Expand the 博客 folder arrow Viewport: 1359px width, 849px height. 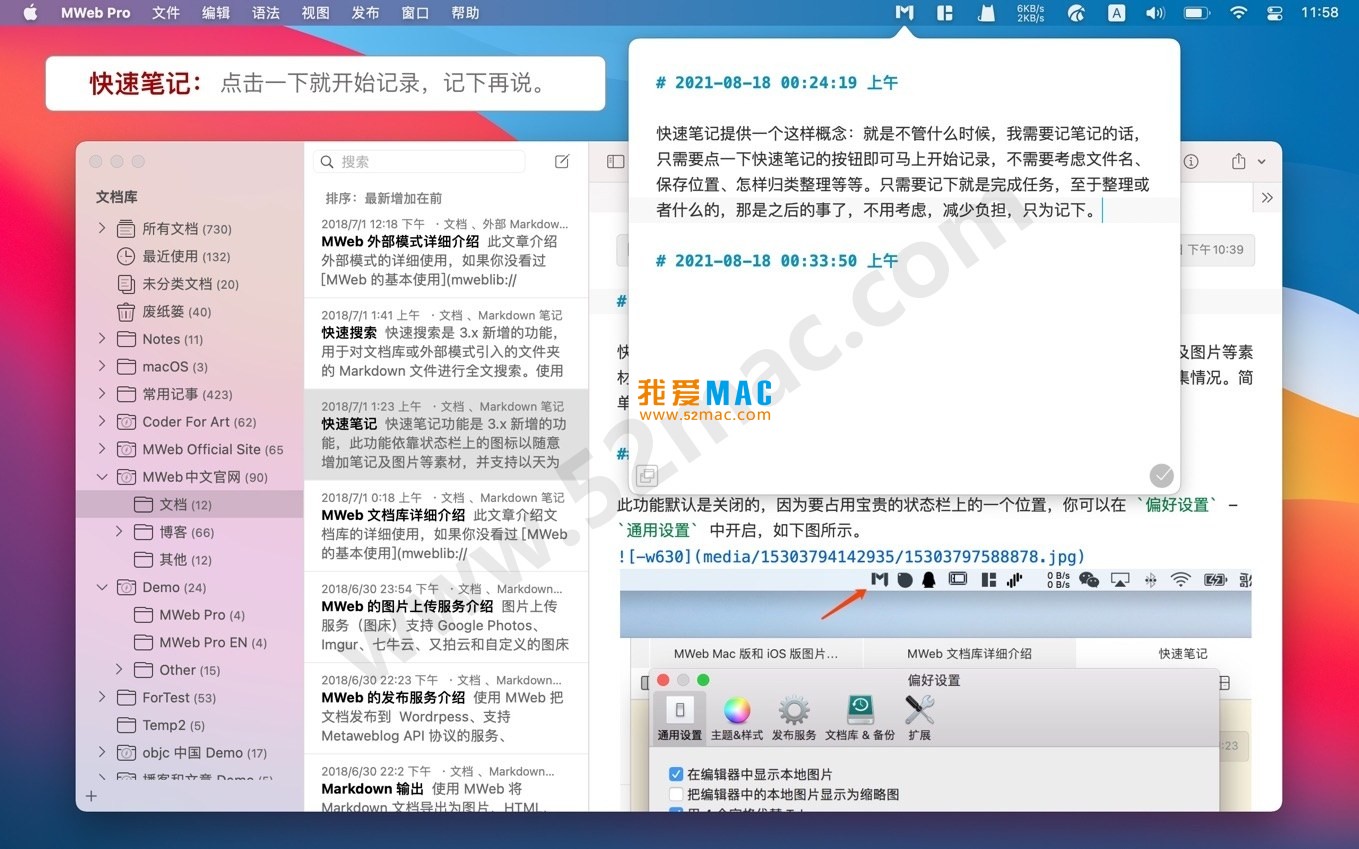119,532
